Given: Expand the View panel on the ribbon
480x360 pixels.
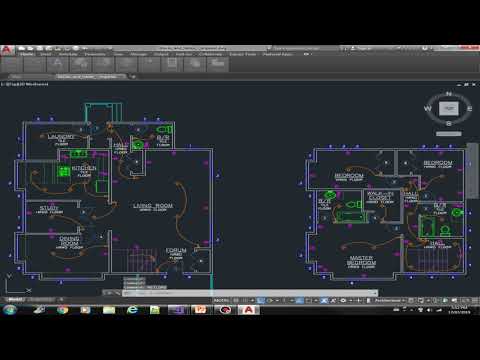Looking at the screenshot, I should [x=218, y=64].
